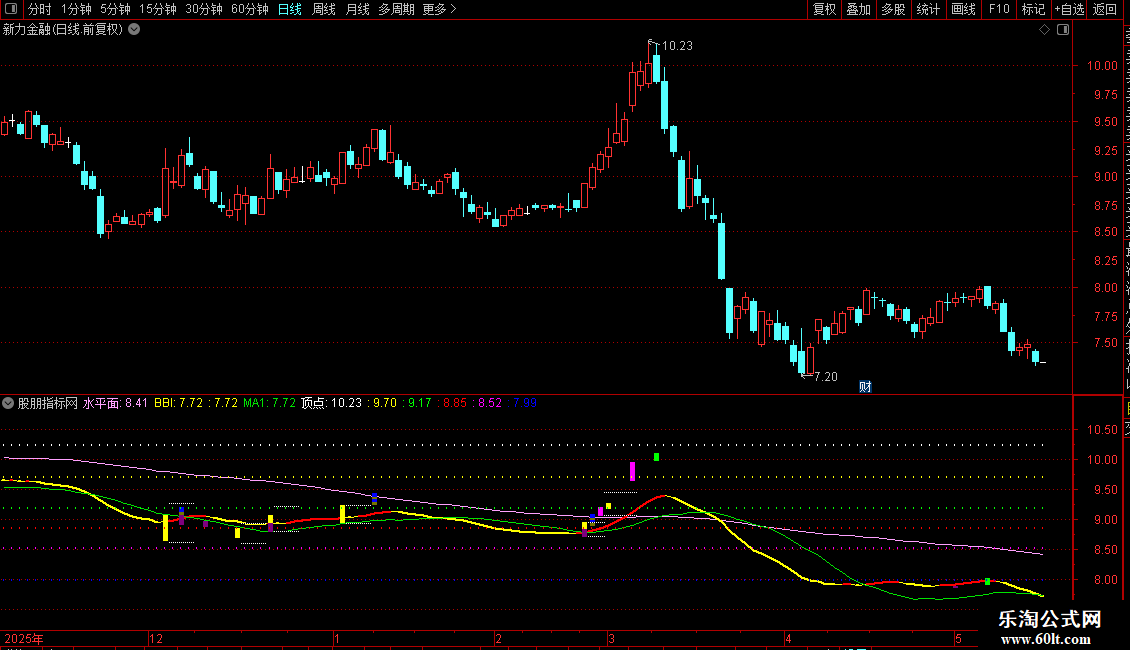Viewport: 1130px width, 650px height.
Task: Click the 2025年 date axis label
Action: click(x=24, y=639)
